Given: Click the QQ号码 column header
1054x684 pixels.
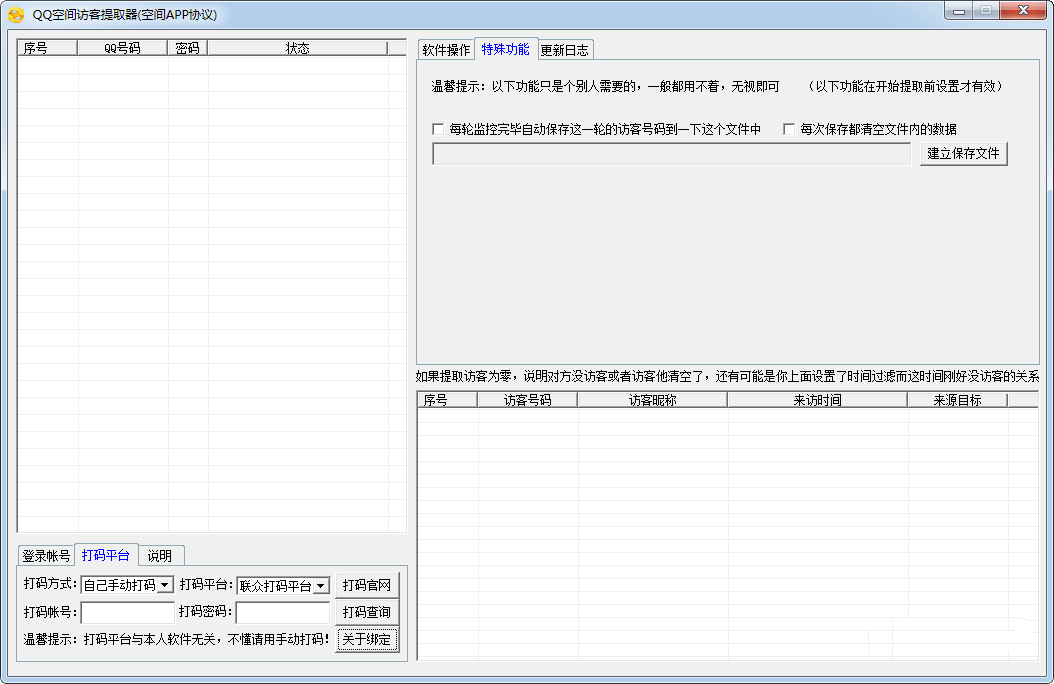Looking at the screenshot, I should pyautogui.click(x=122, y=48).
